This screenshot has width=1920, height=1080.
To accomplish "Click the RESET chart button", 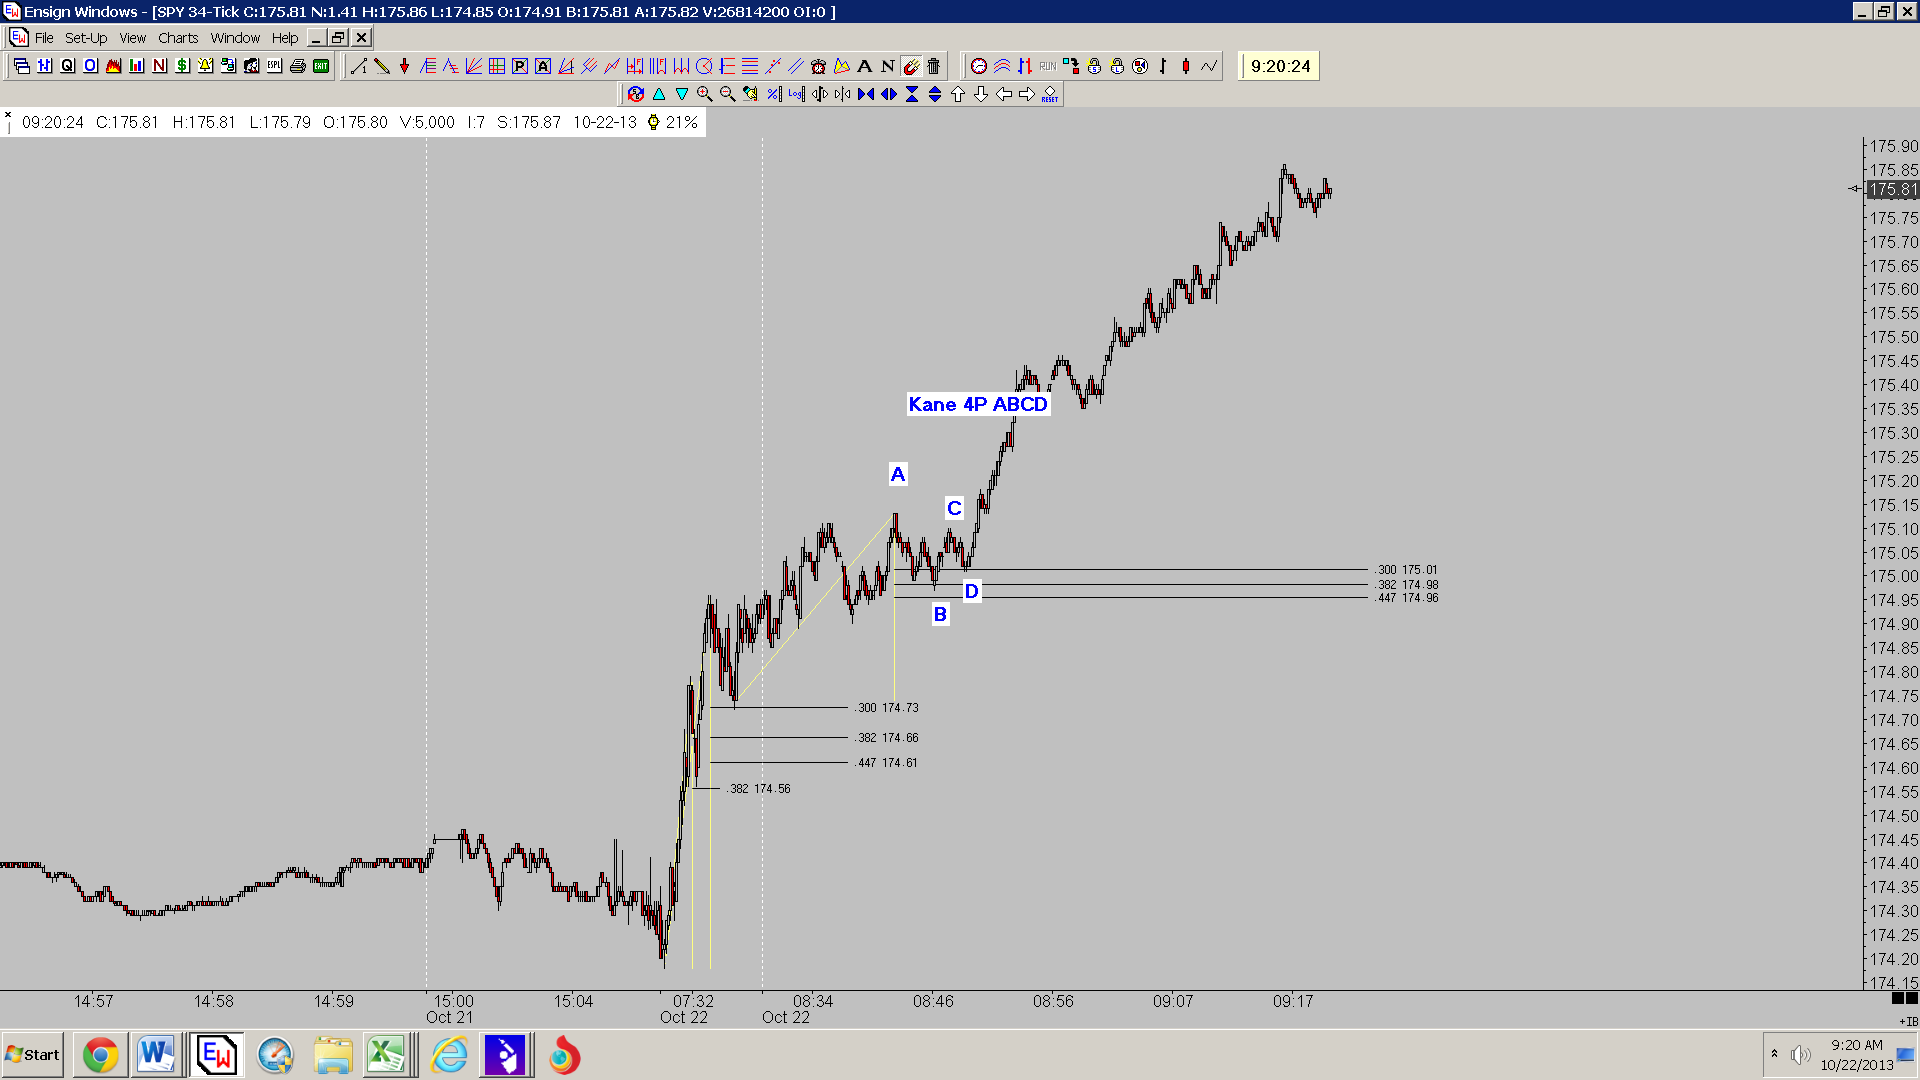I will coord(1049,94).
